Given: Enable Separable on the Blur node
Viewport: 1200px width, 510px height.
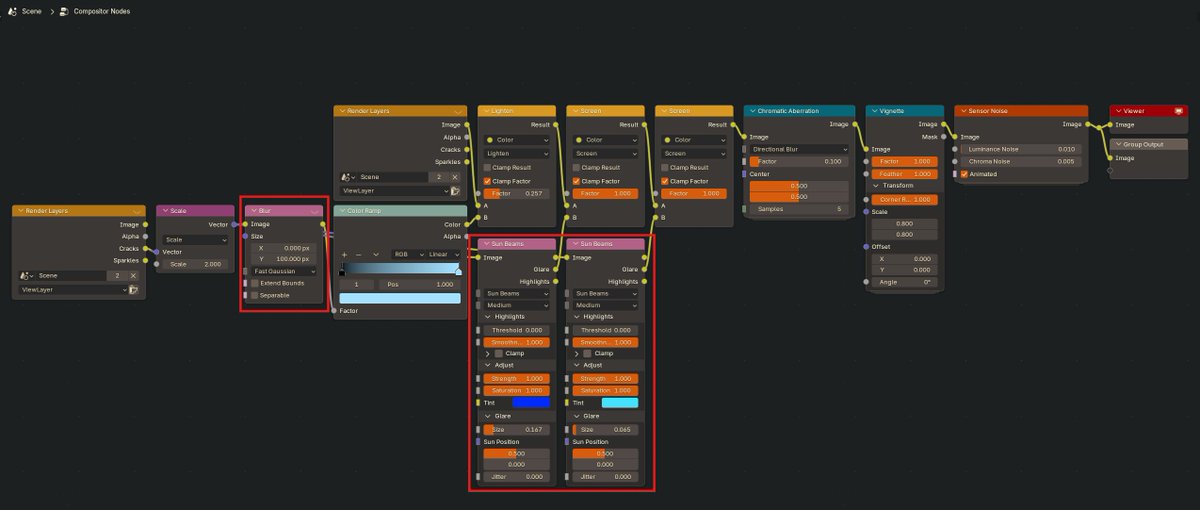Looking at the screenshot, I should (x=255, y=295).
